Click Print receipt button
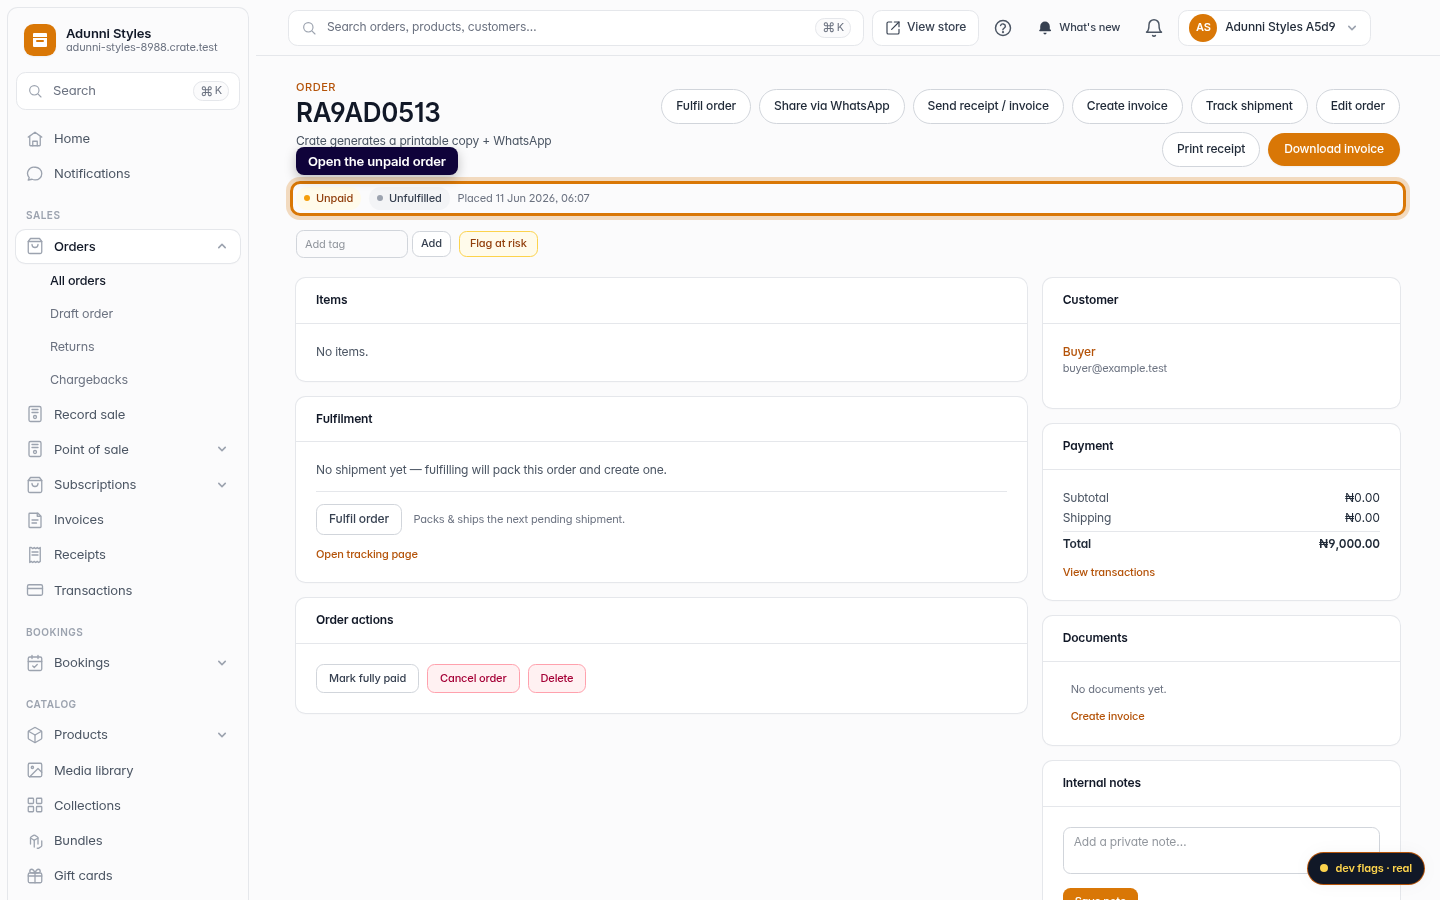Image resolution: width=1440 pixels, height=900 pixels. [1211, 149]
